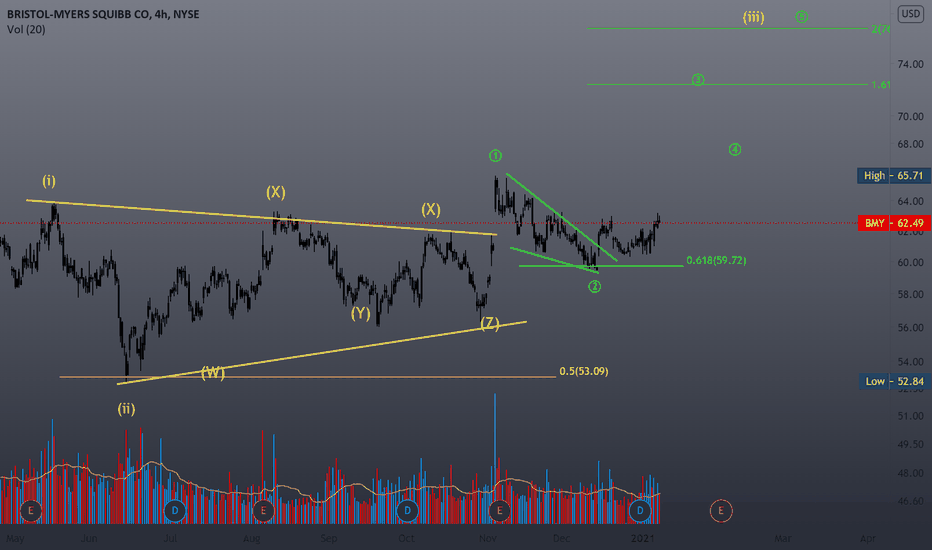
Task: Click the green circled 5 wave label
Action: [x=802, y=17]
